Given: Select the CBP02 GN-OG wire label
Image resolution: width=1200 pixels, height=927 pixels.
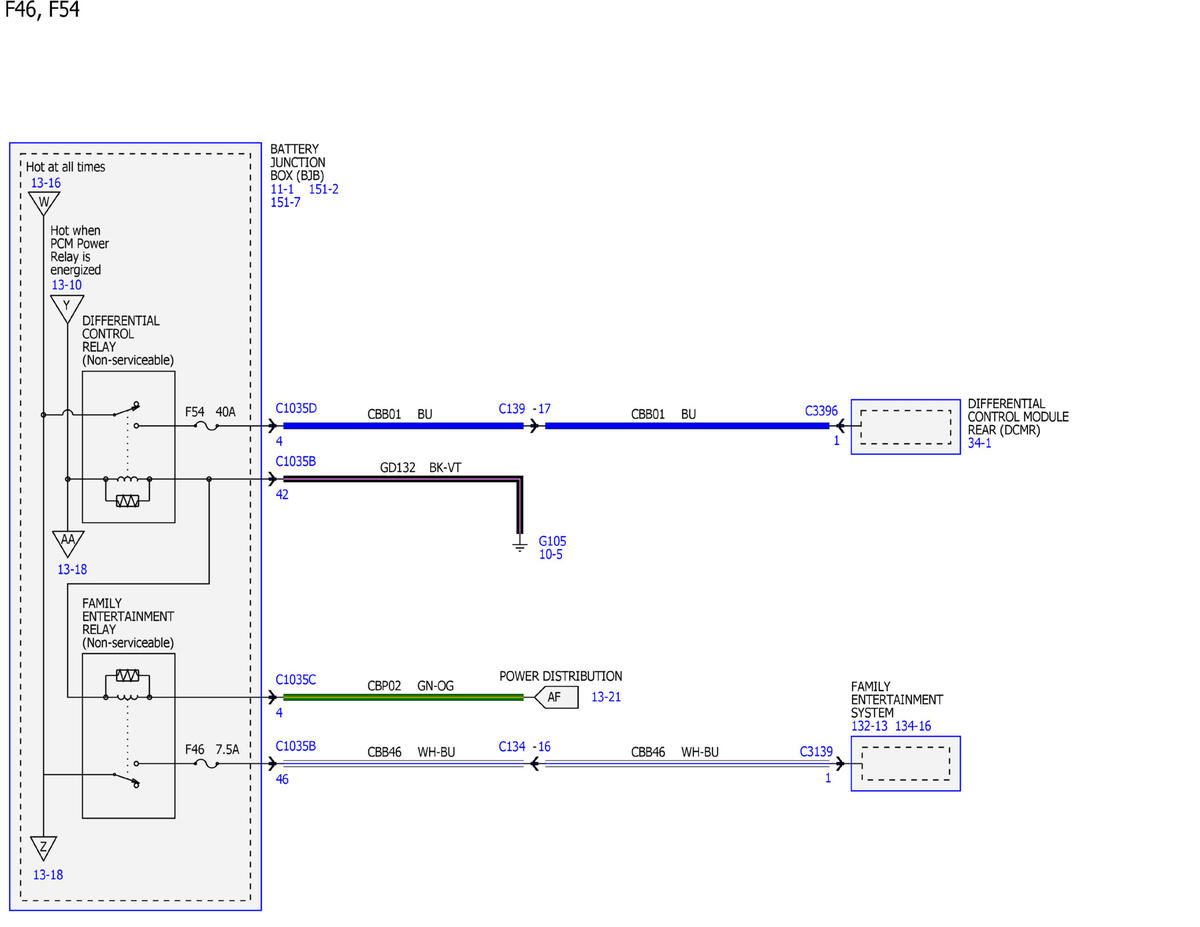Looking at the screenshot, I should 413,686.
